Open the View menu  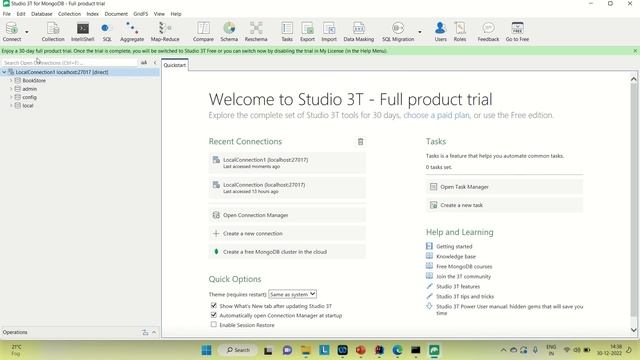point(159,14)
